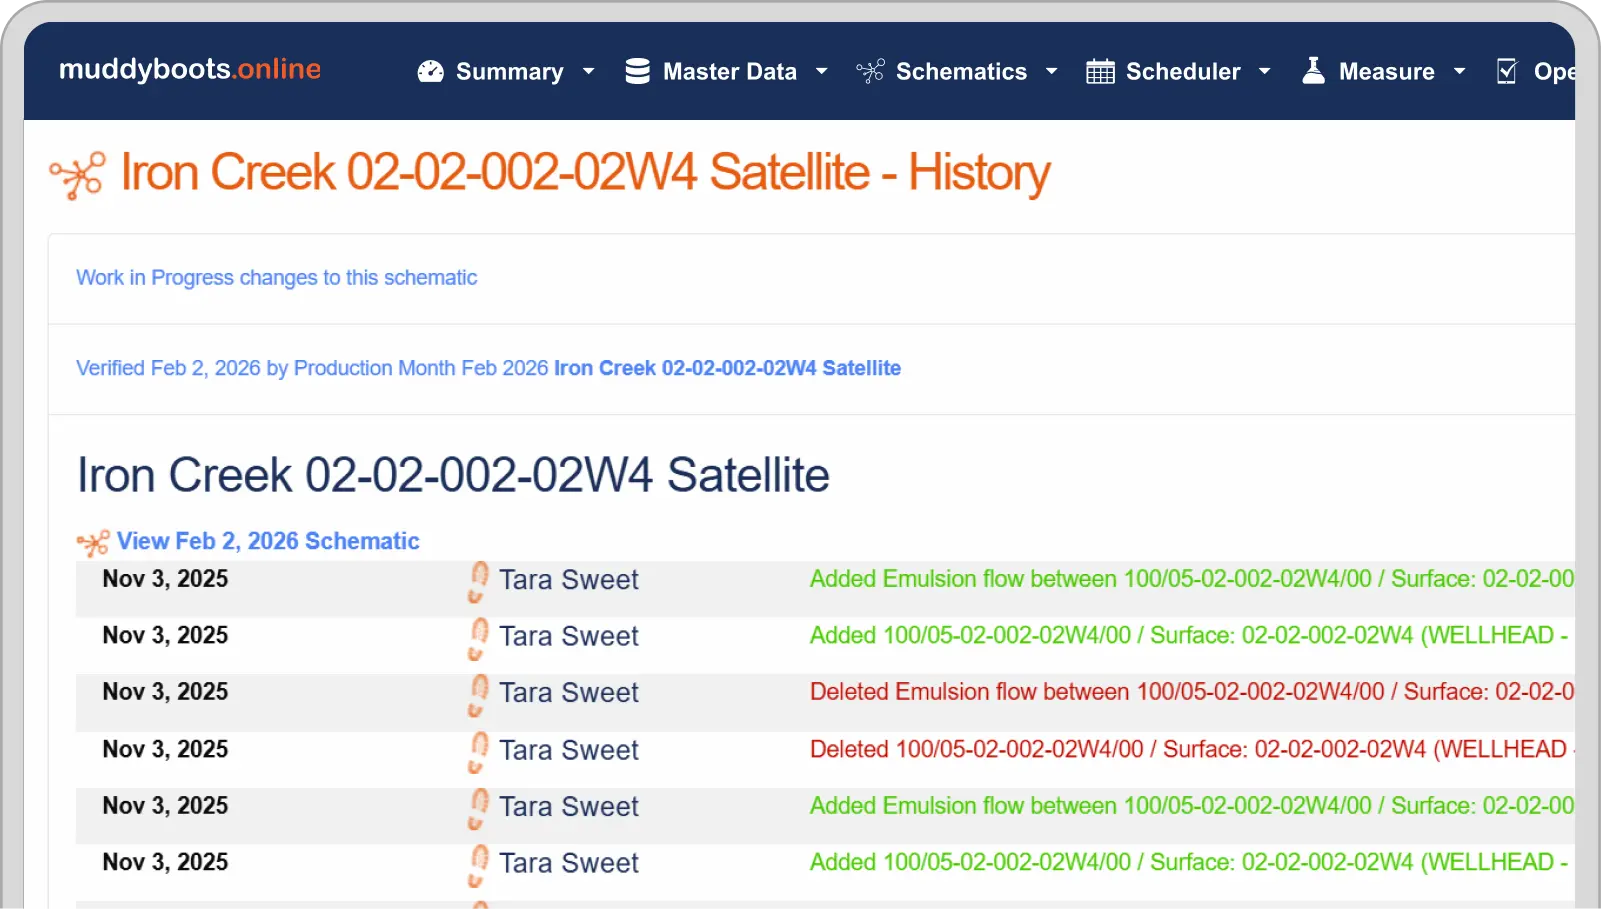
Task: Open Work in Progress changes link
Action: [x=276, y=278]
